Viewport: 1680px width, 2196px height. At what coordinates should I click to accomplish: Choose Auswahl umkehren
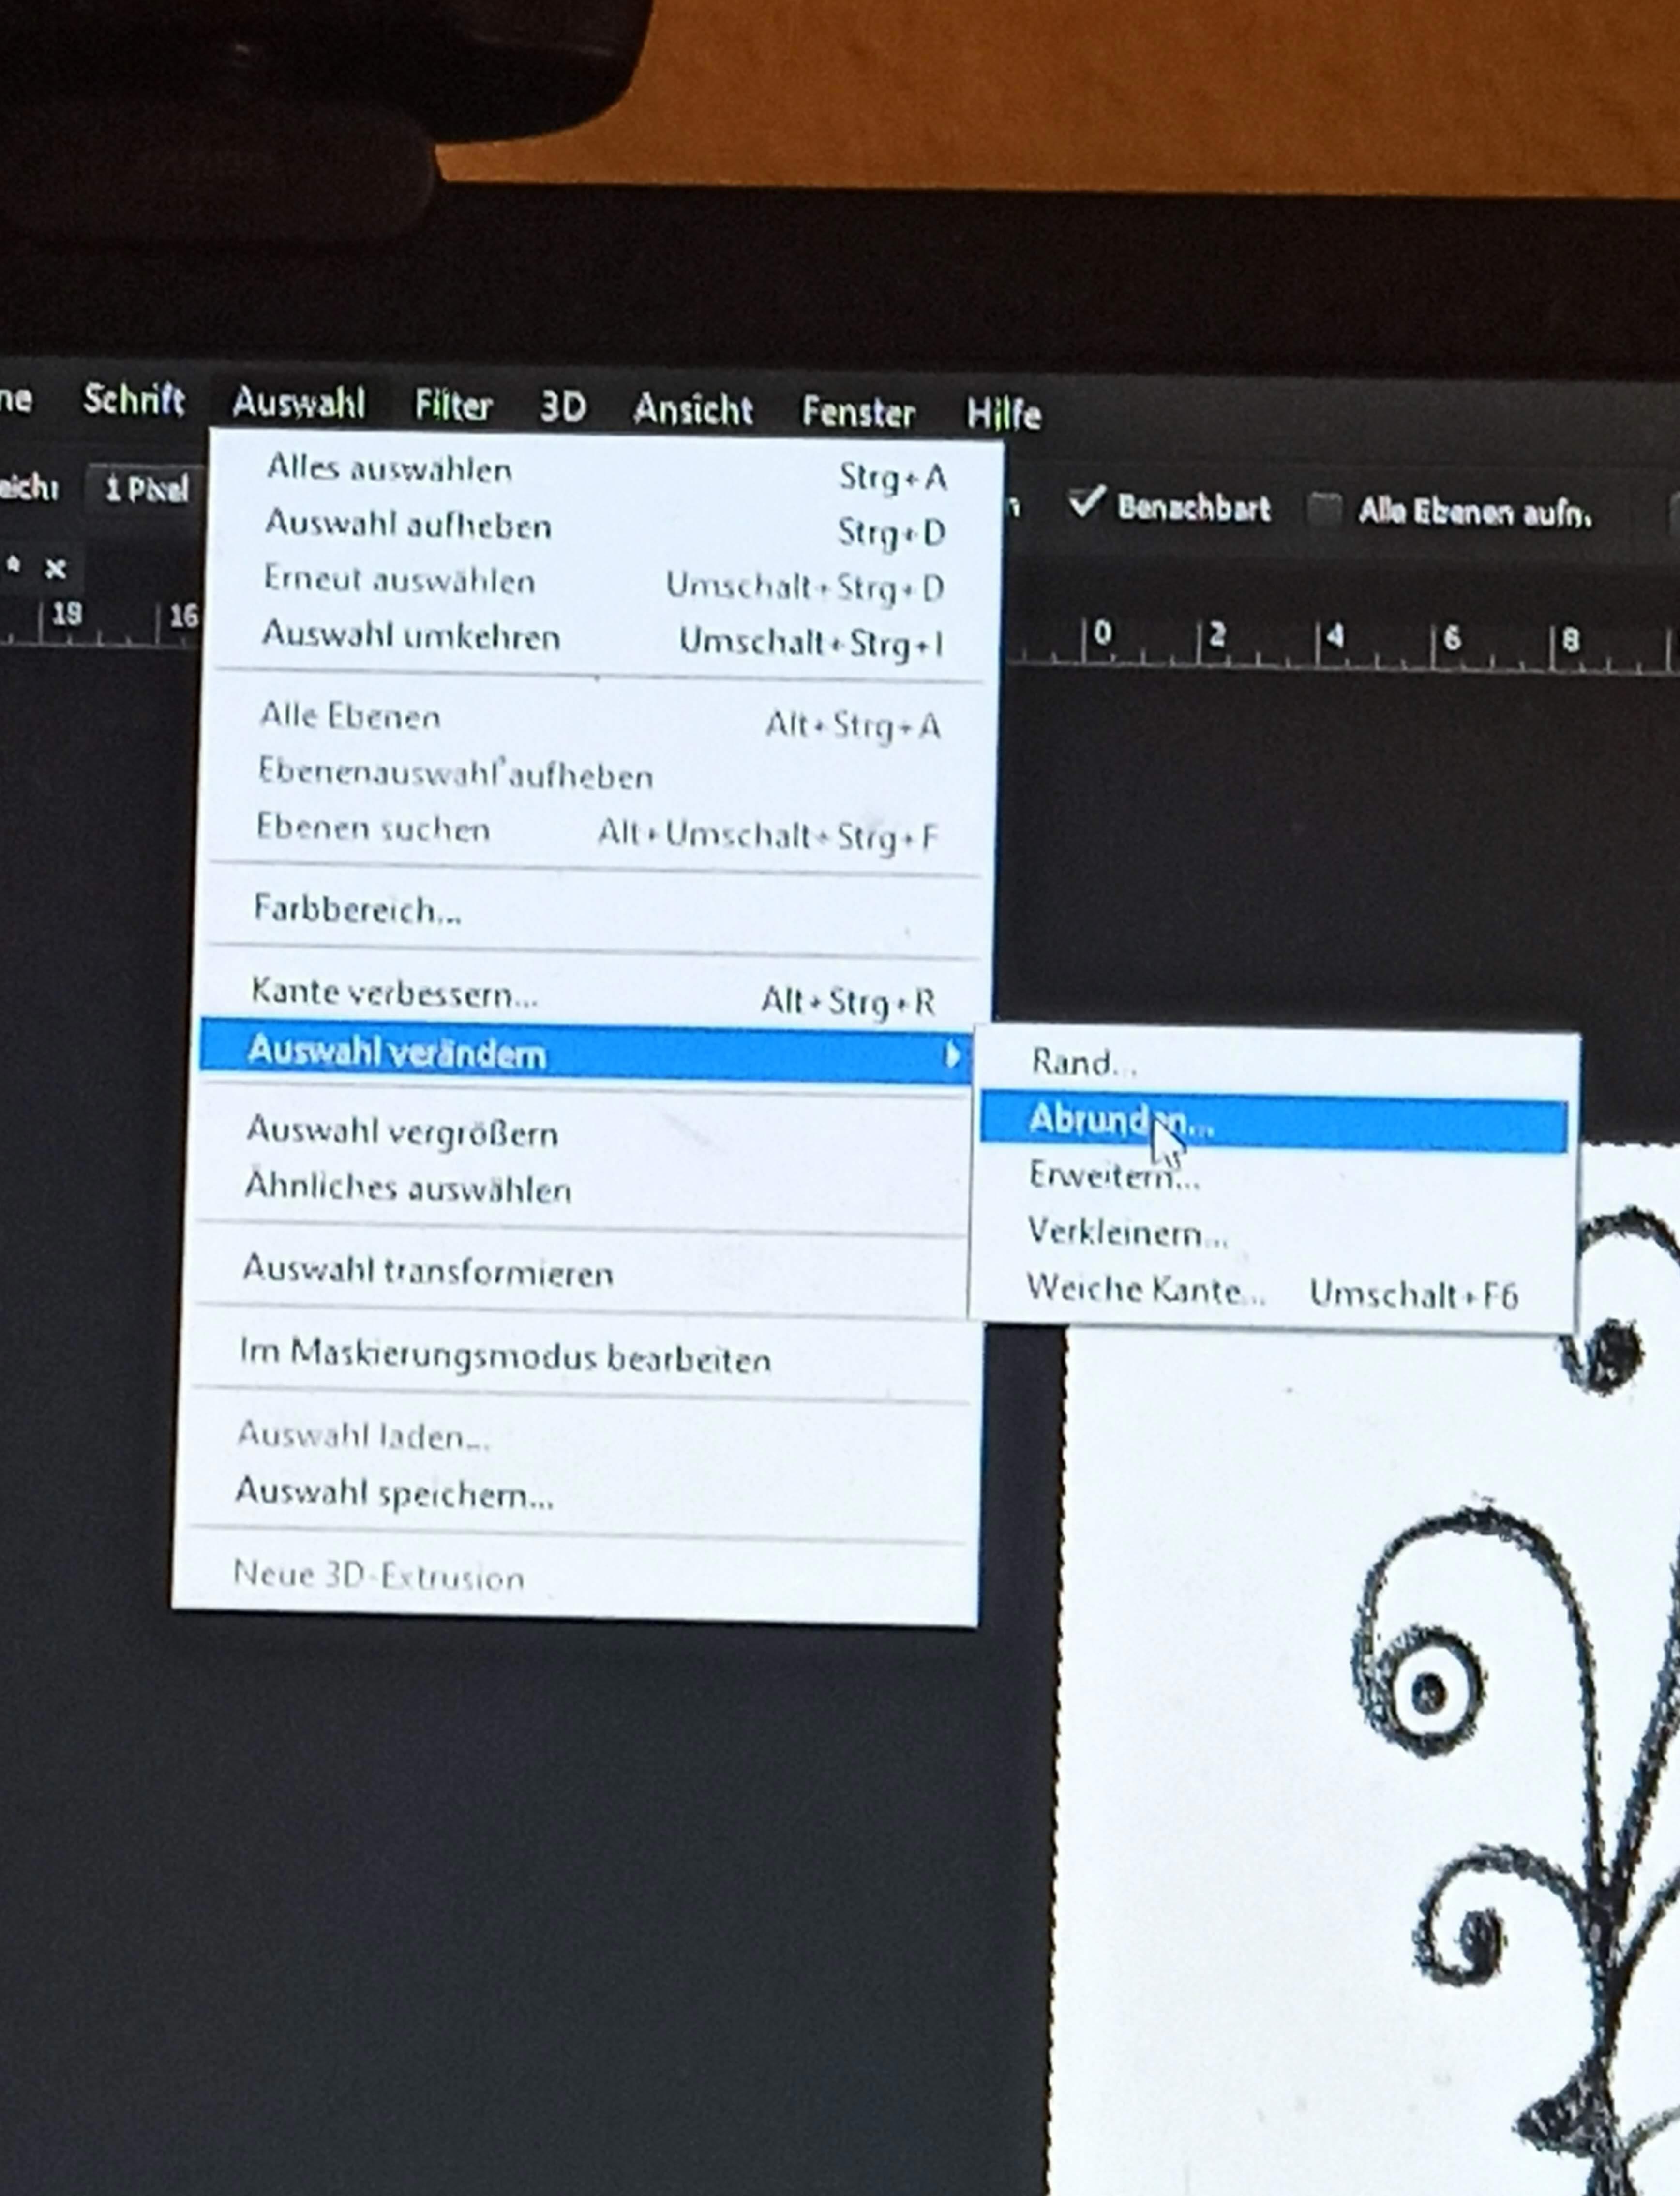tap(411, 636)
